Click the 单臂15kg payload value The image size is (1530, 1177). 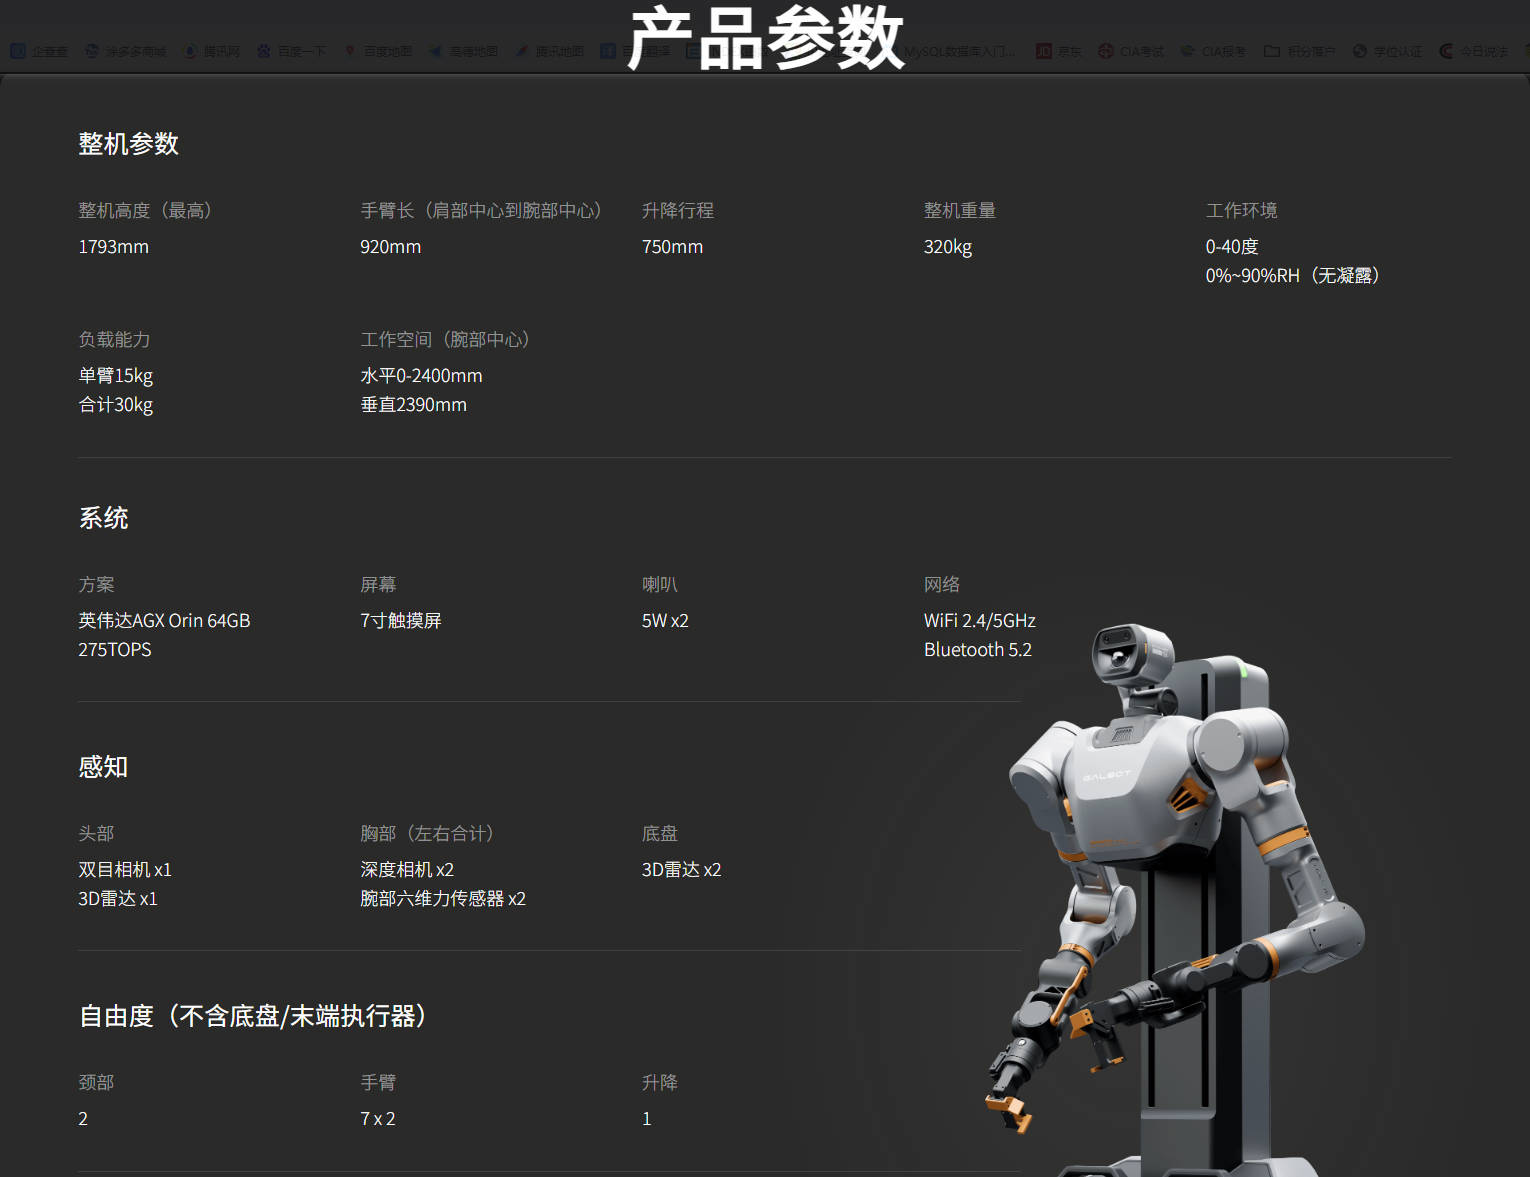[x=116, y=376]
